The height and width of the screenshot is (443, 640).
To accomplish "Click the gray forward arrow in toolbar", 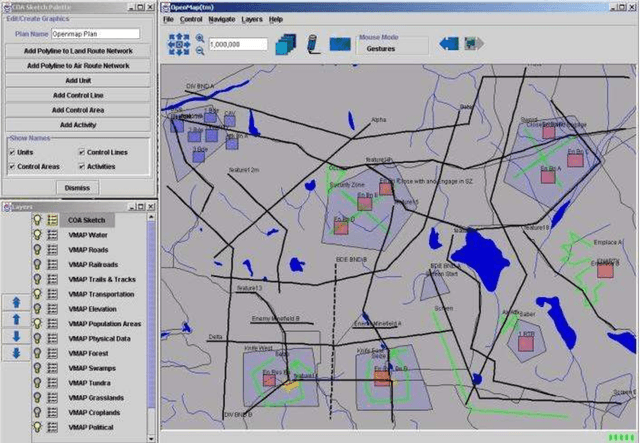I will pos(474,44).
